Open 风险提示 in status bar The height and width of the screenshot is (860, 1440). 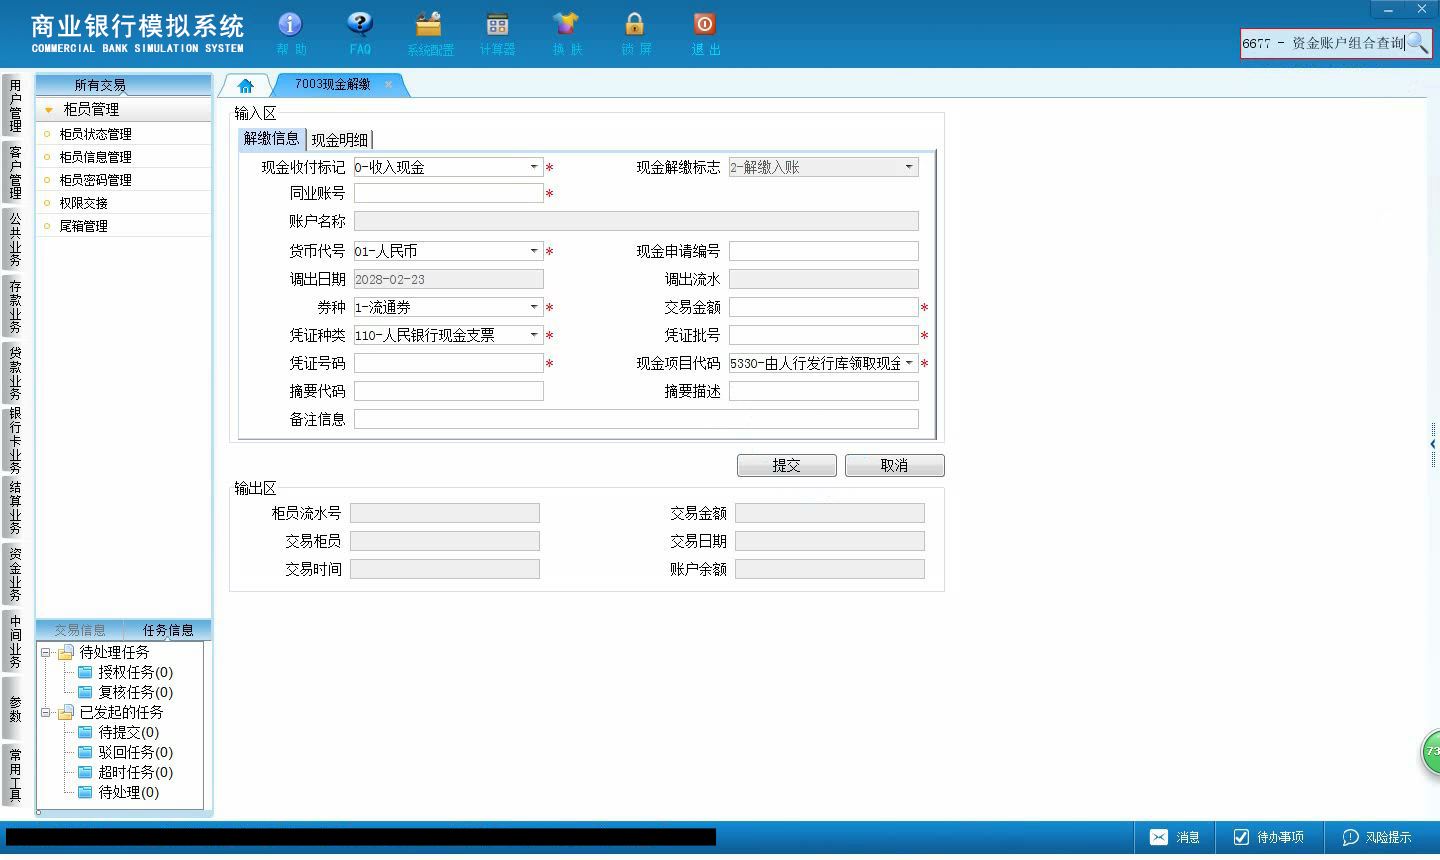(1376, 837)
